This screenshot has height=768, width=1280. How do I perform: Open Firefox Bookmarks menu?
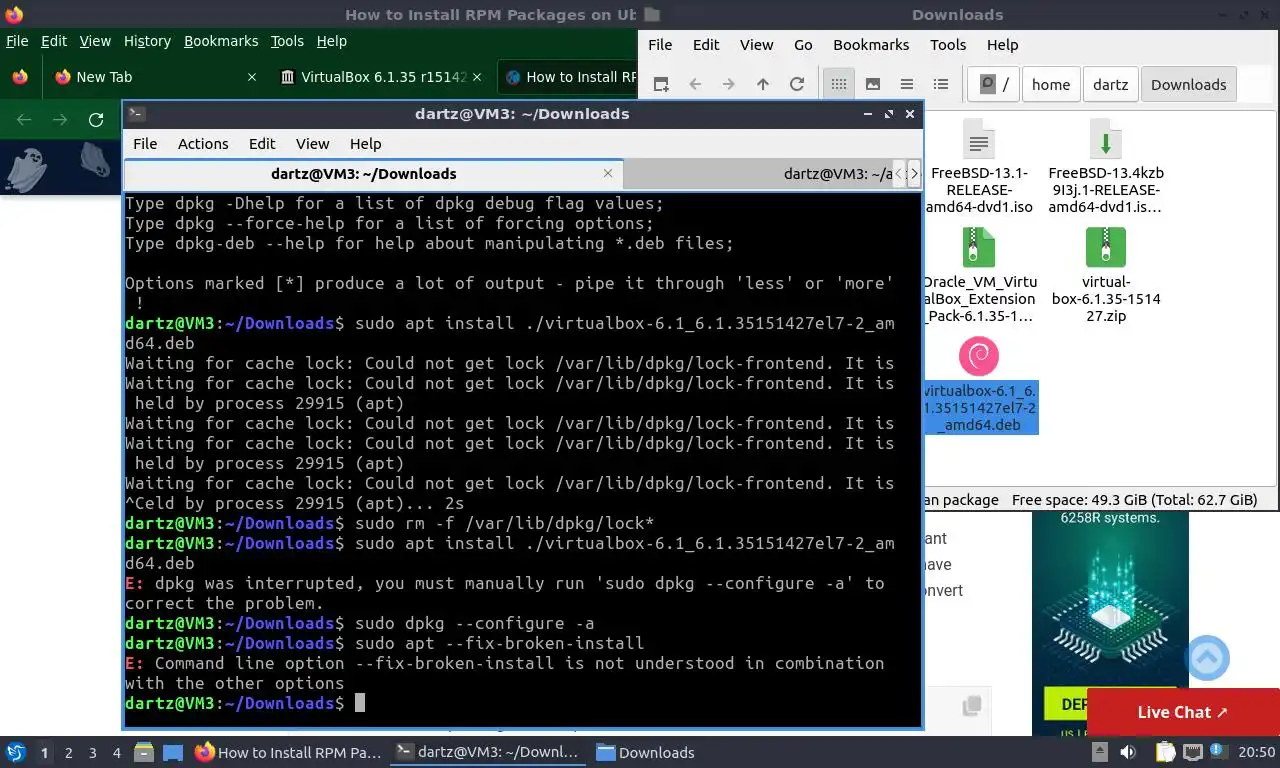(x=221, y=41)
